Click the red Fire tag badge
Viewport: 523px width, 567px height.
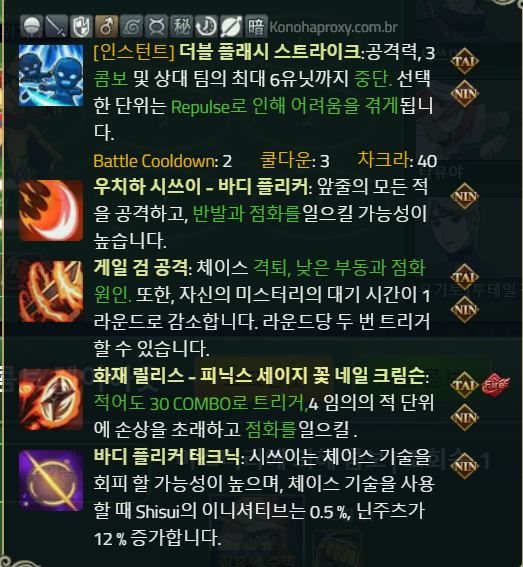pyautogui.click(x=495, y=385)
